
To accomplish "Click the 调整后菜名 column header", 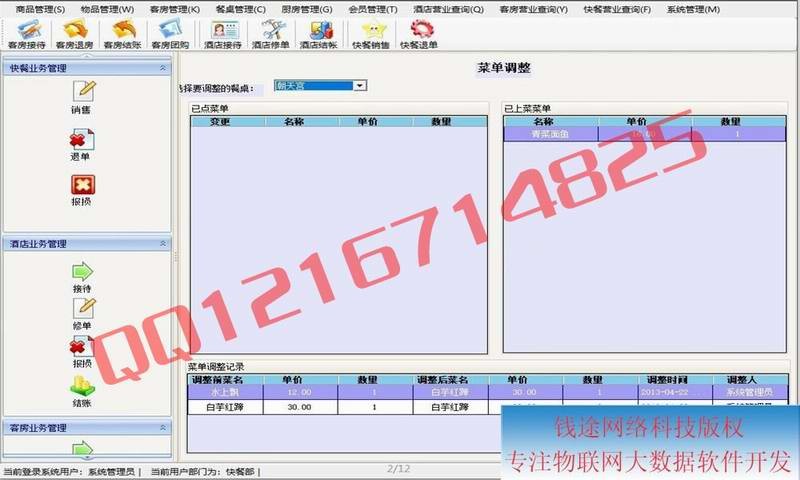I will (x=451, y=380).
